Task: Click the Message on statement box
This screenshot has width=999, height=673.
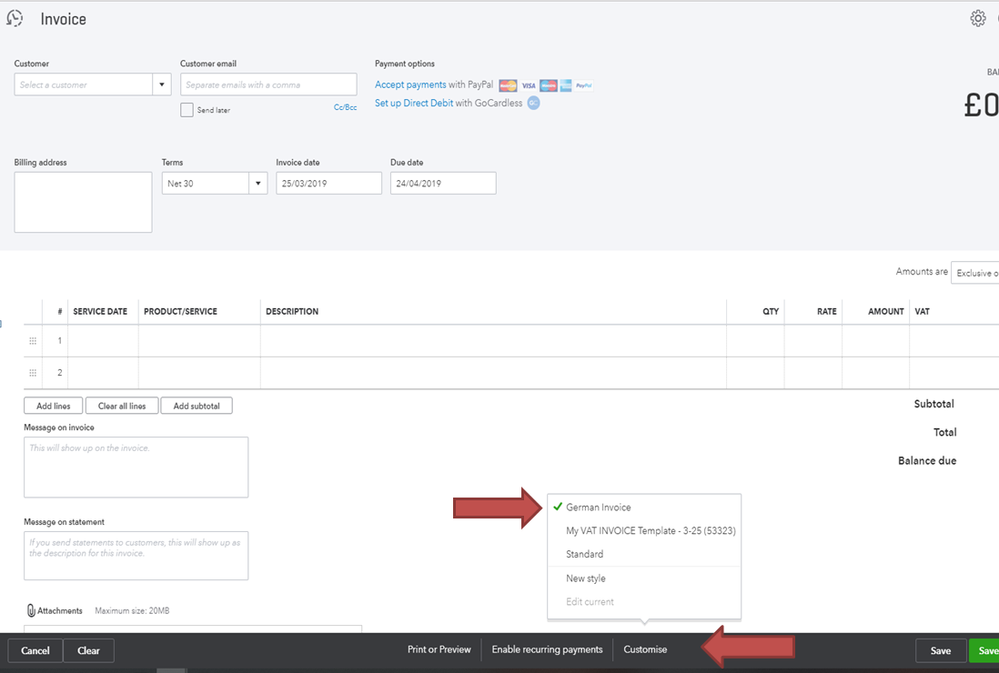Action: pos(136,556)
